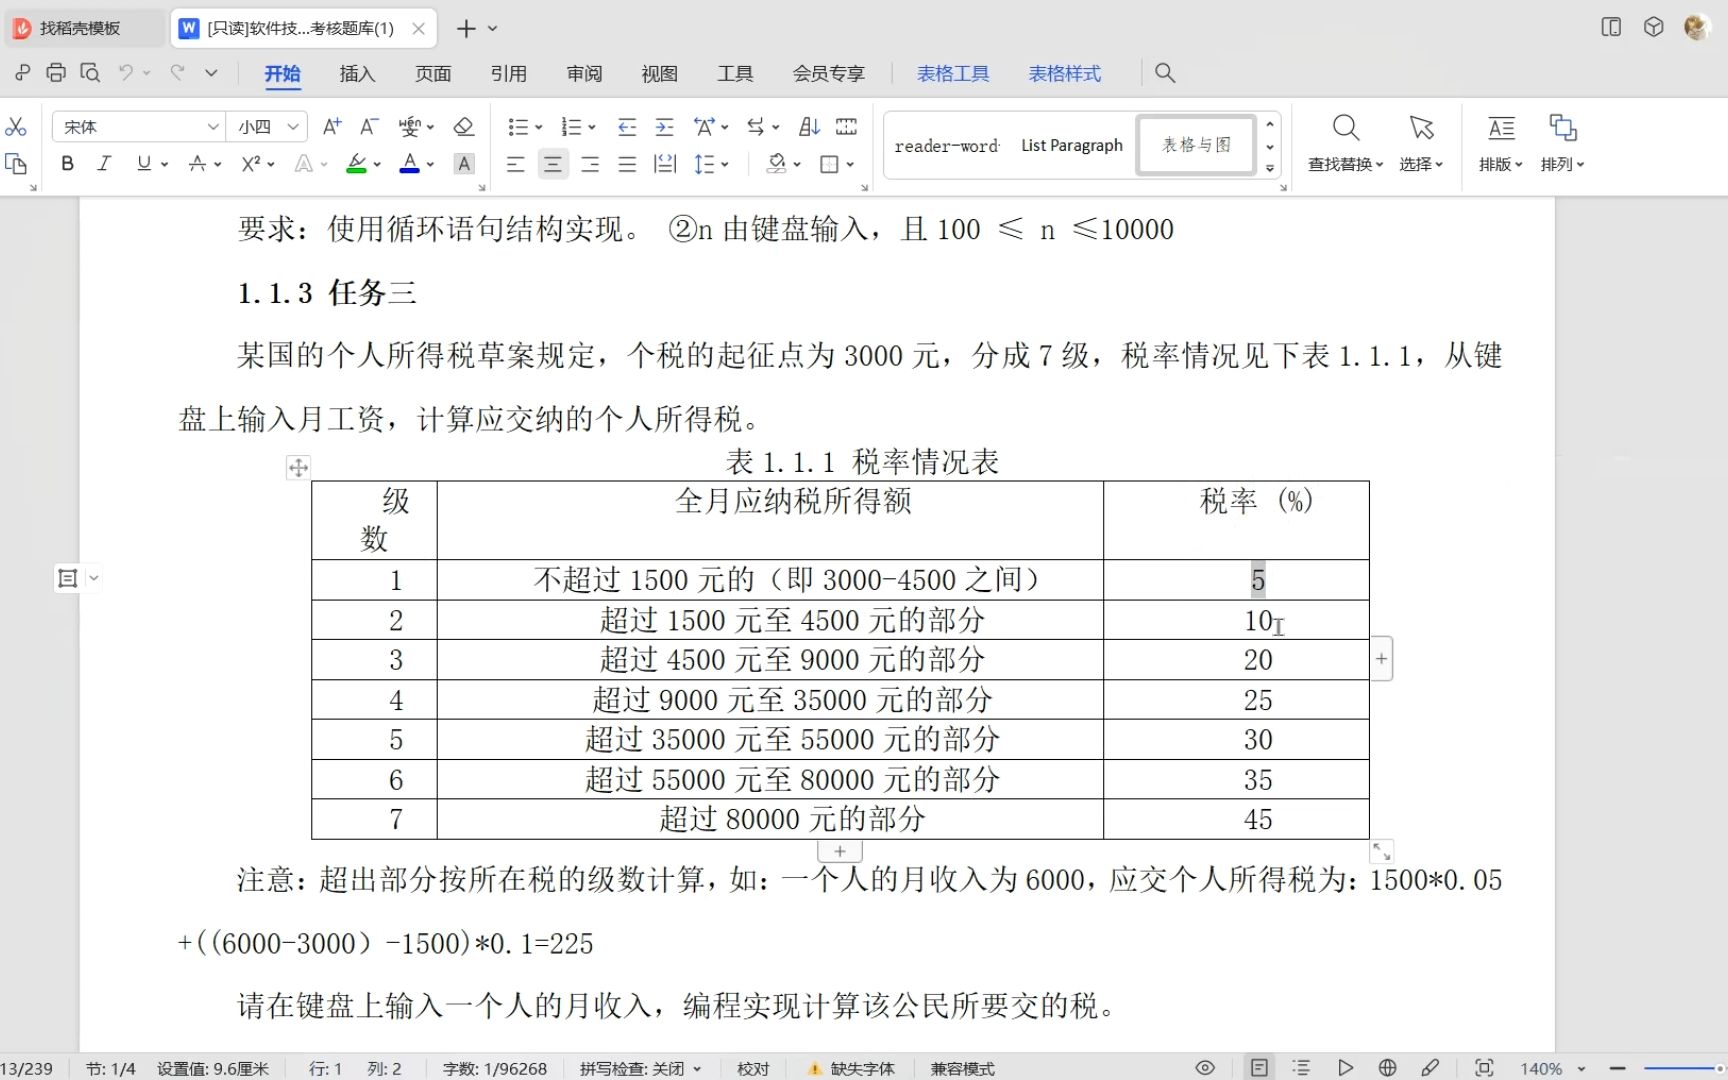Activate full-screen reading mode in status bar
This screenshot has height=1080, width=1728.
1486,1068
